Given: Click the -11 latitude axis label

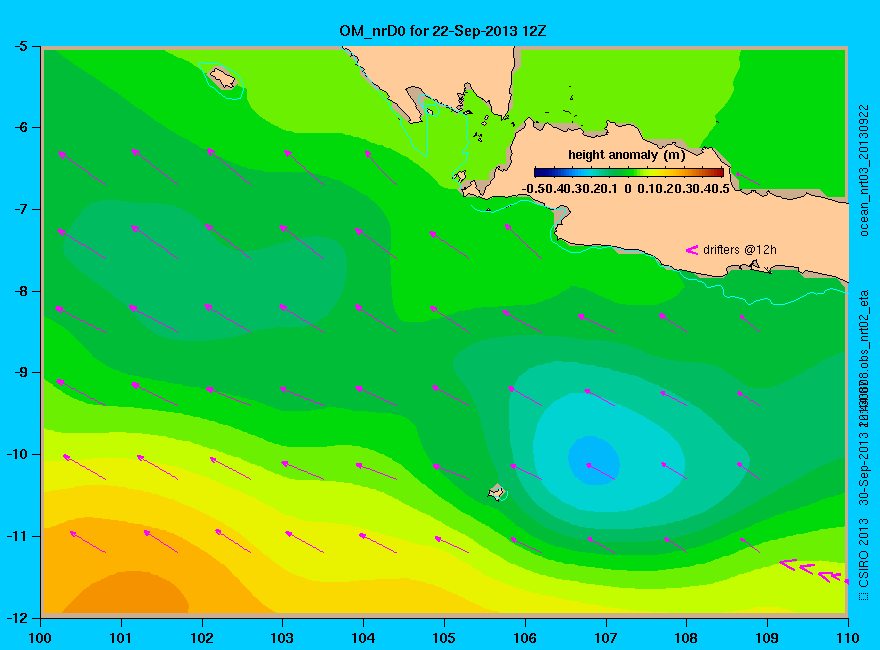Looking at the screenshot, I should pyautogui.click(x=17, y=537).
